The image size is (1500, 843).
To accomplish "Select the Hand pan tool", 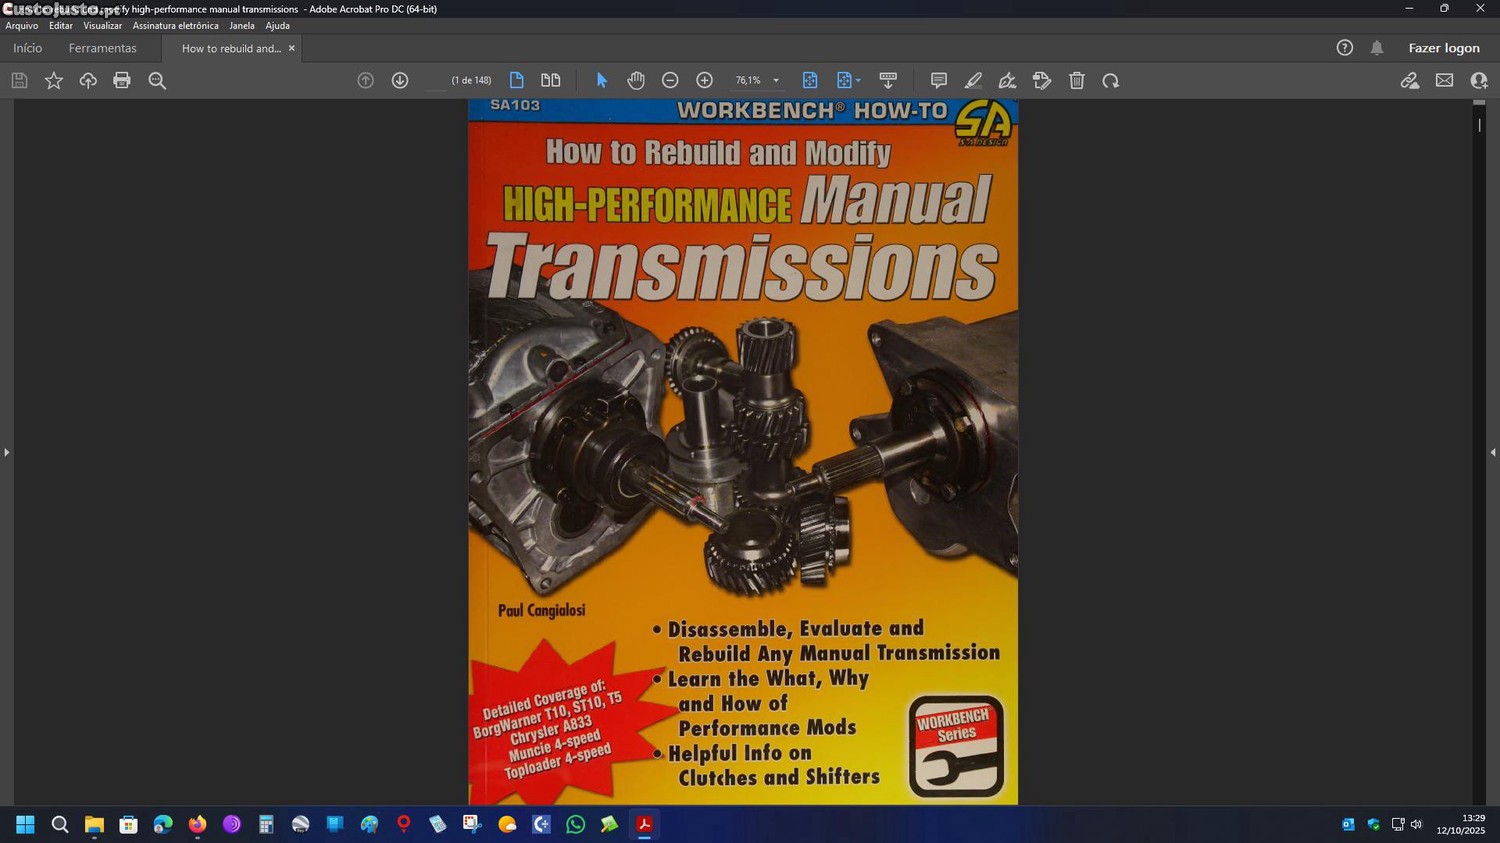I will [x=636, y=81].
